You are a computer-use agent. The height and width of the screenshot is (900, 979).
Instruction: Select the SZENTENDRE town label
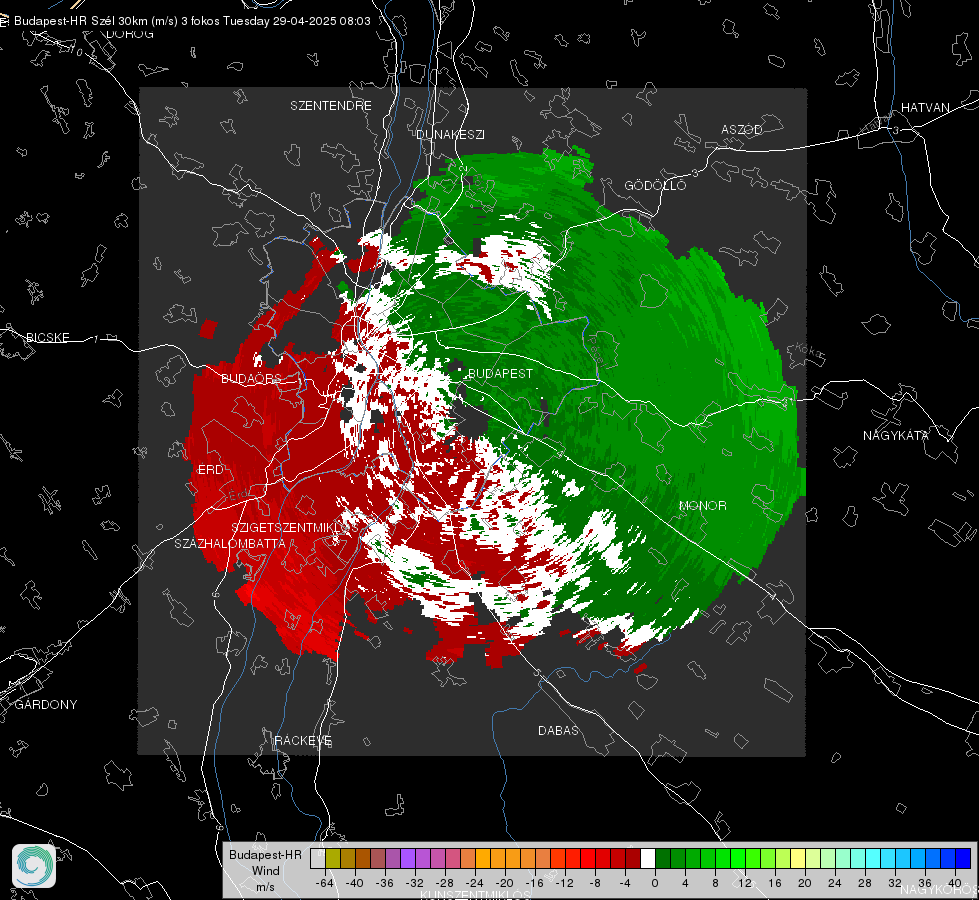tap(331, 106)
